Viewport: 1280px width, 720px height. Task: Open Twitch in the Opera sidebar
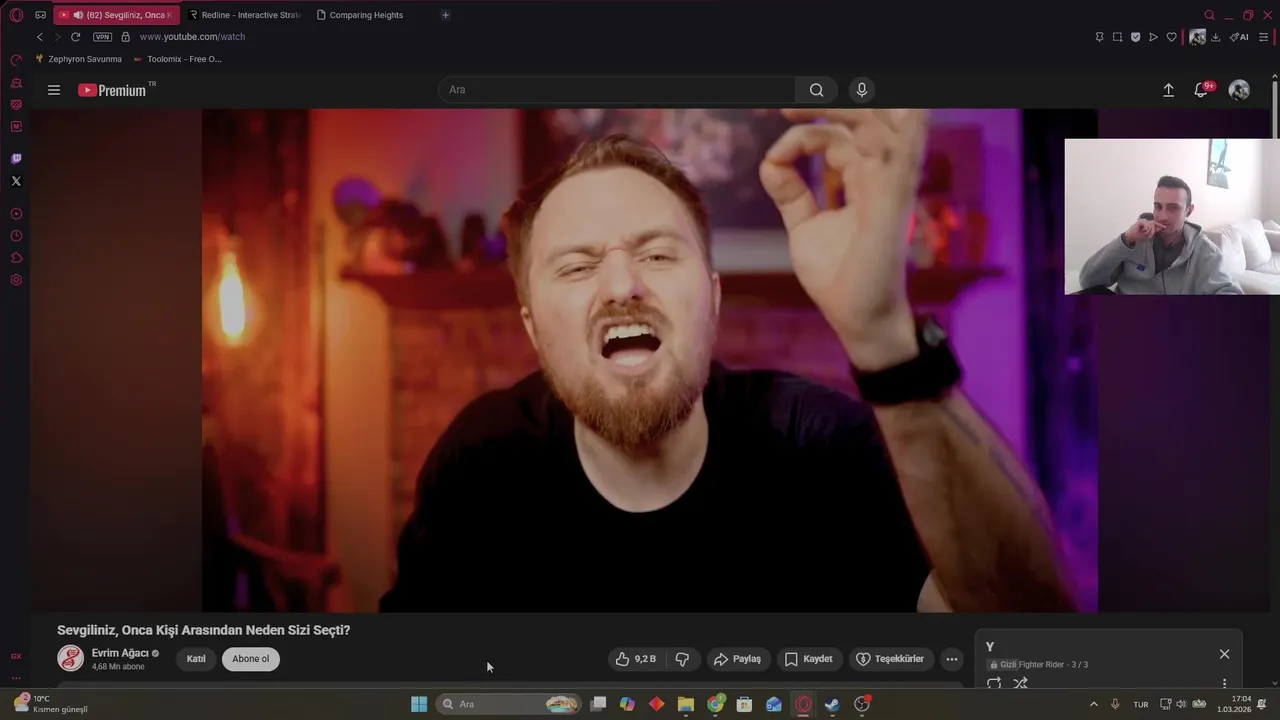[x=16, y=159]
